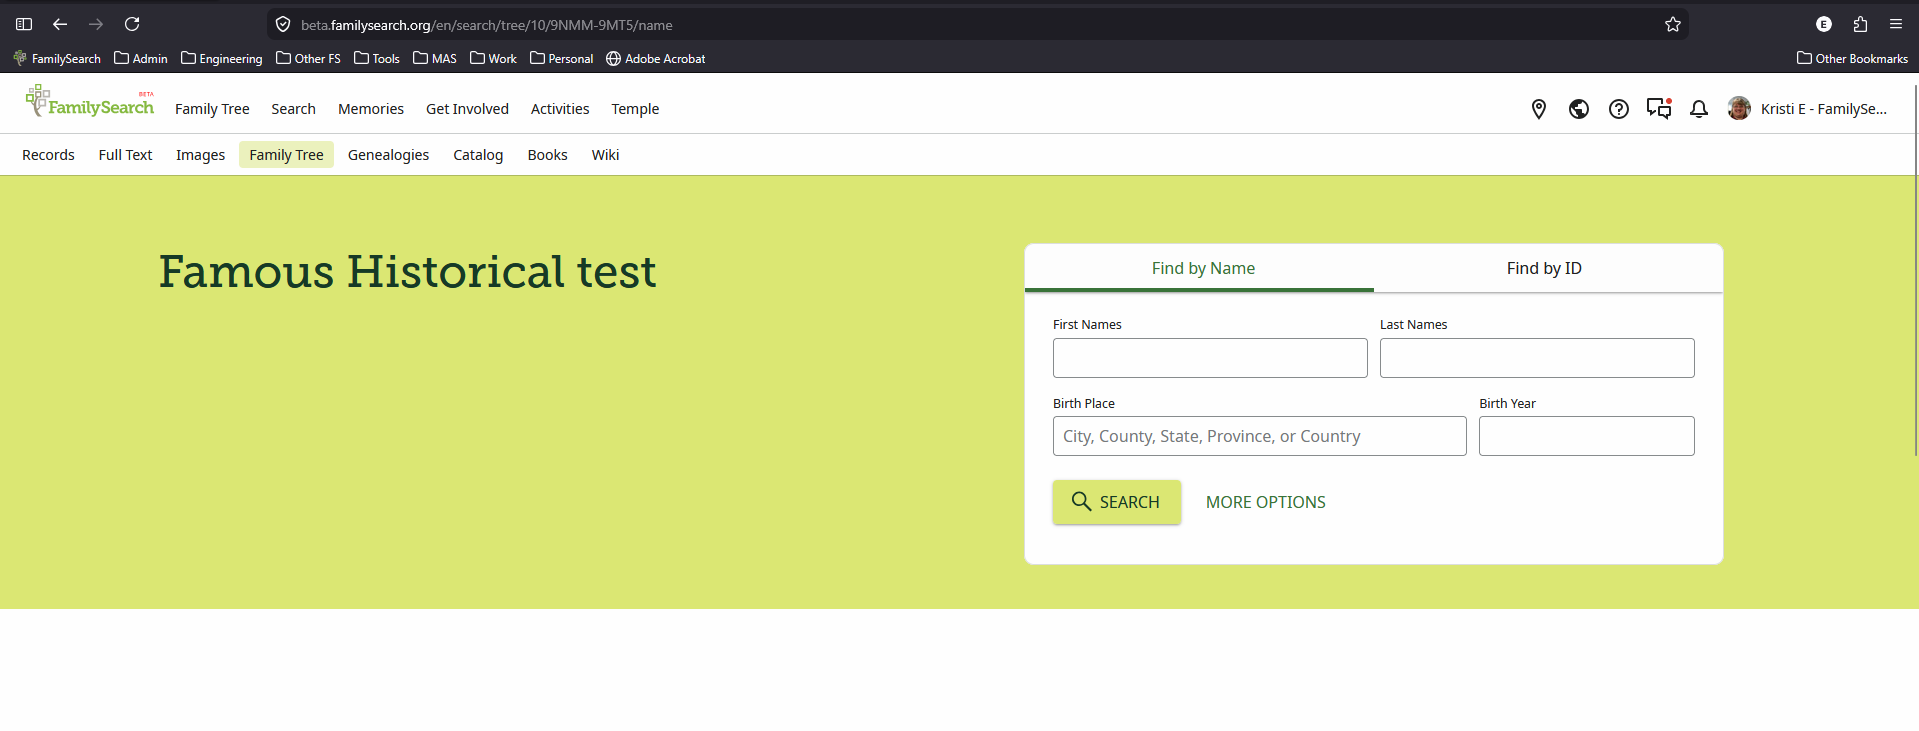Click the browser forward arrow
The width and height of the screenshot is (1919, 731).
[96, 24]
